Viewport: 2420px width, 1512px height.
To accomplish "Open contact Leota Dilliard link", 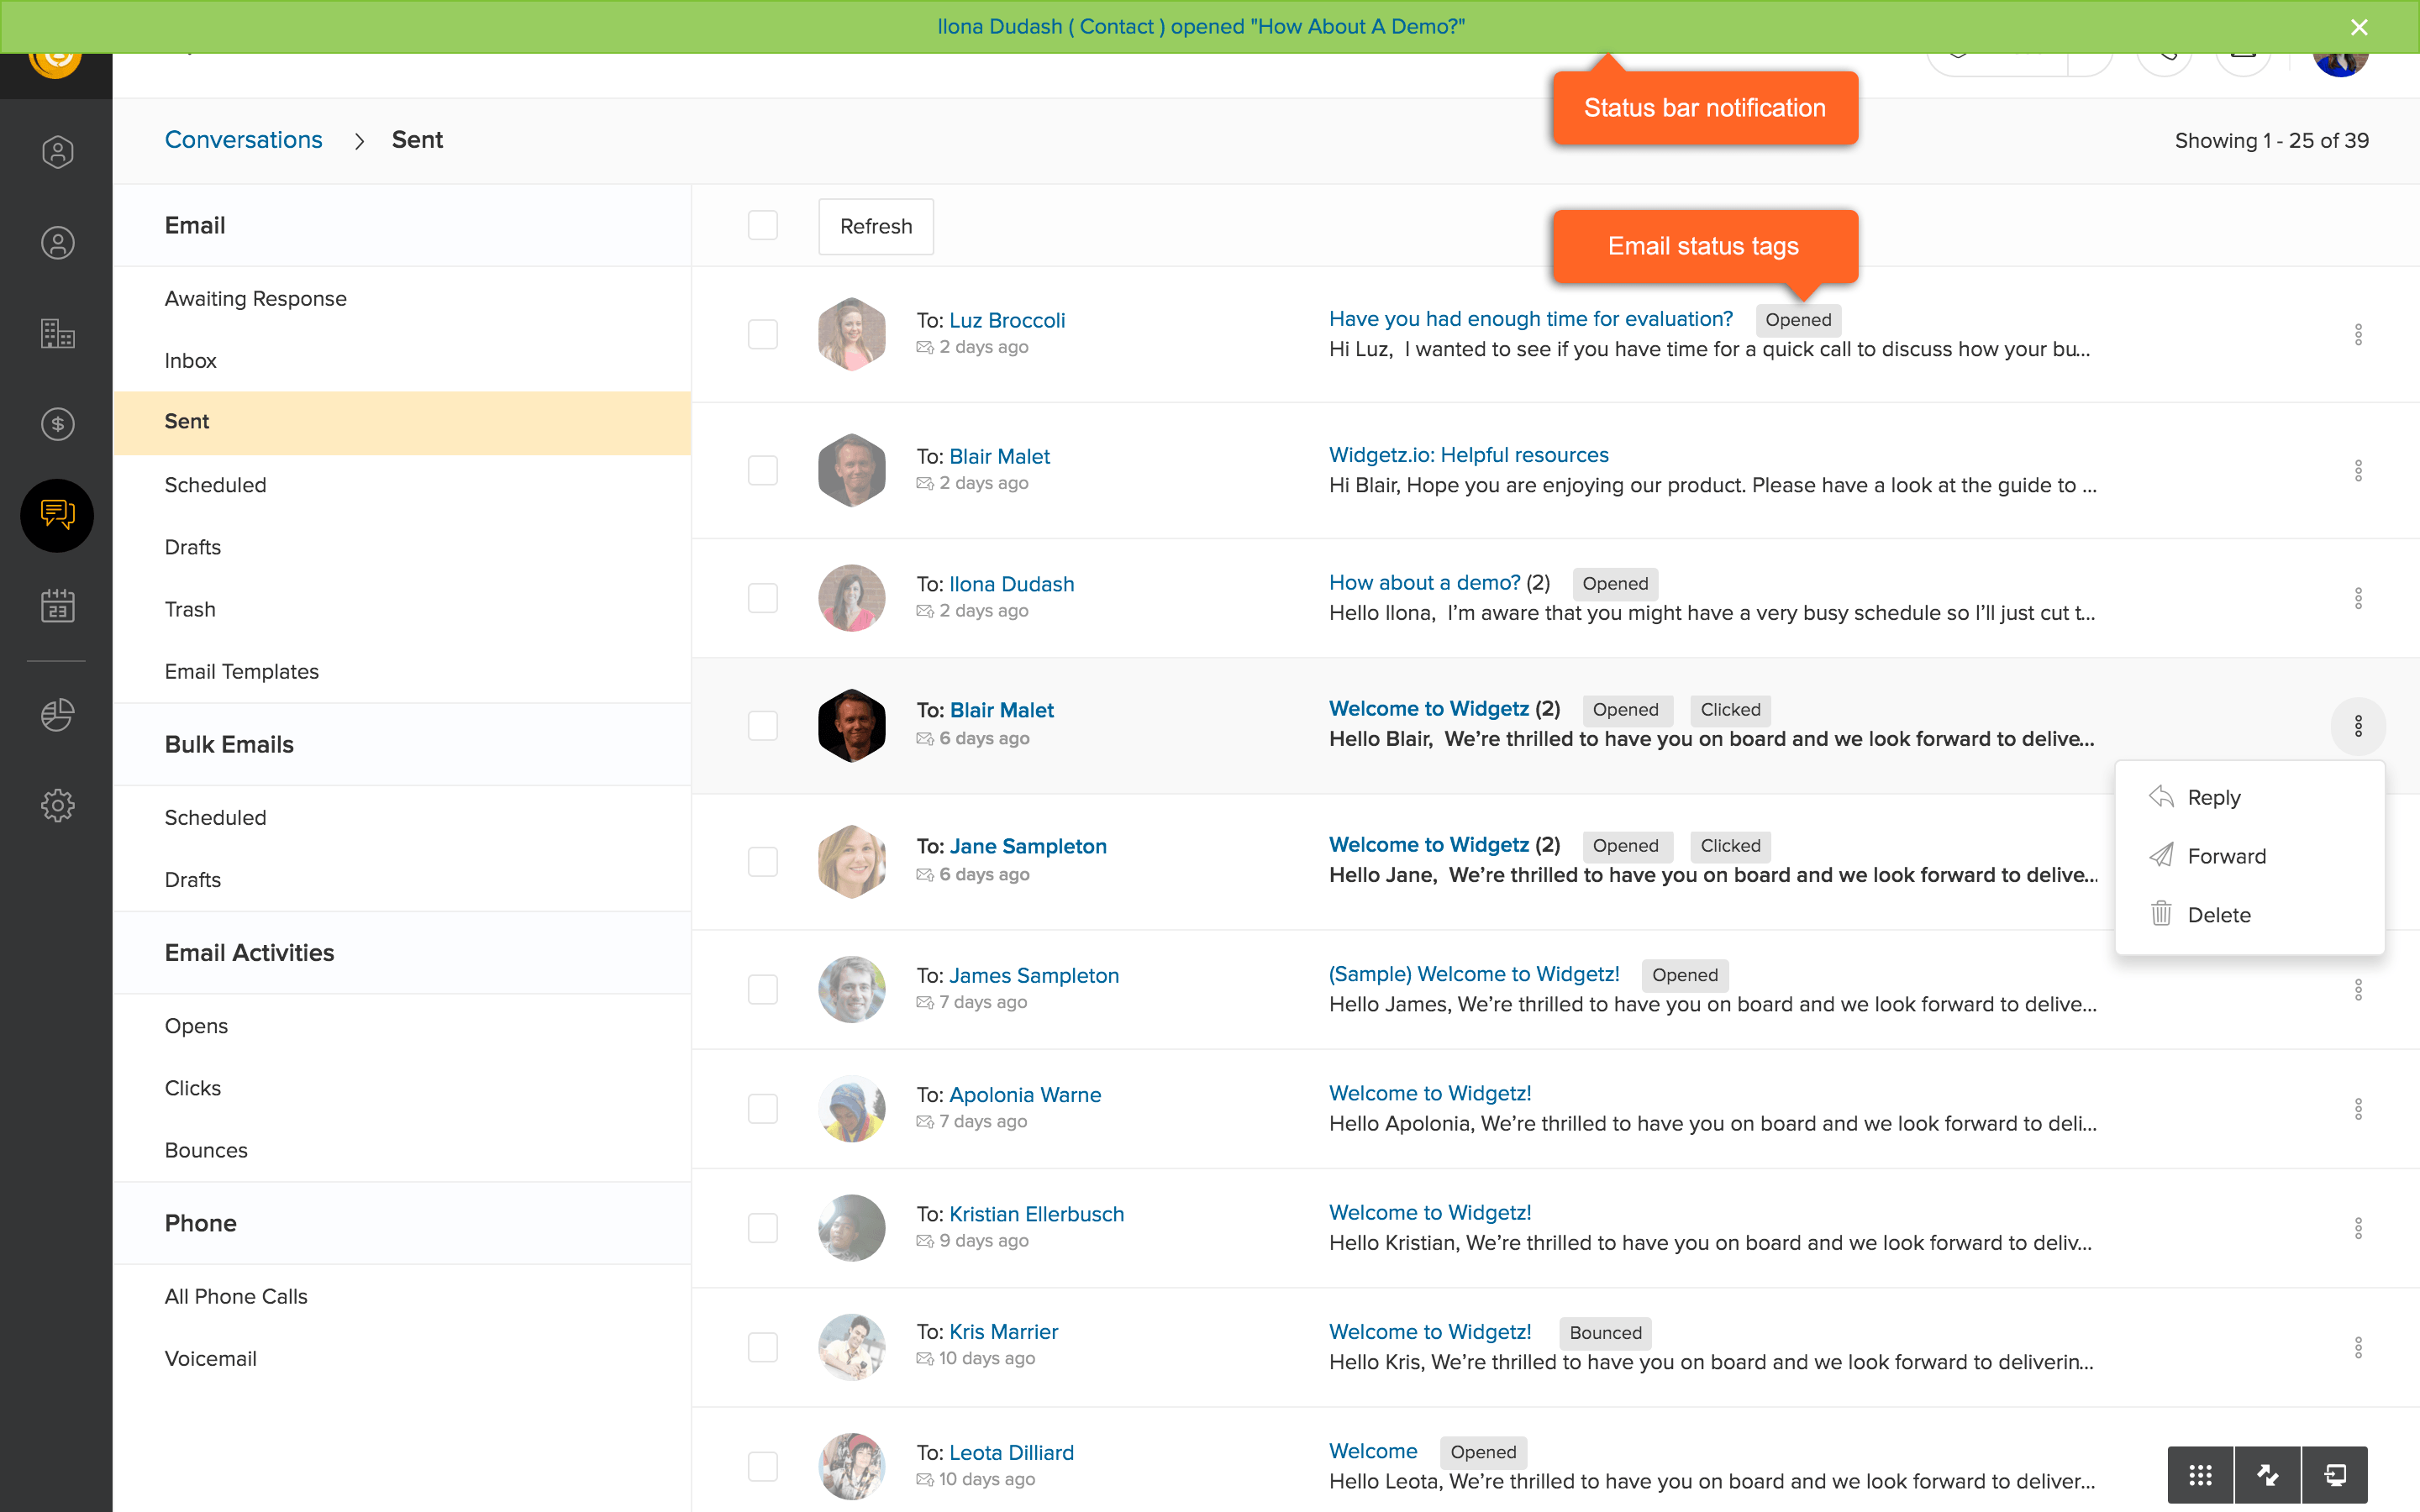I will [1011, 1452].
